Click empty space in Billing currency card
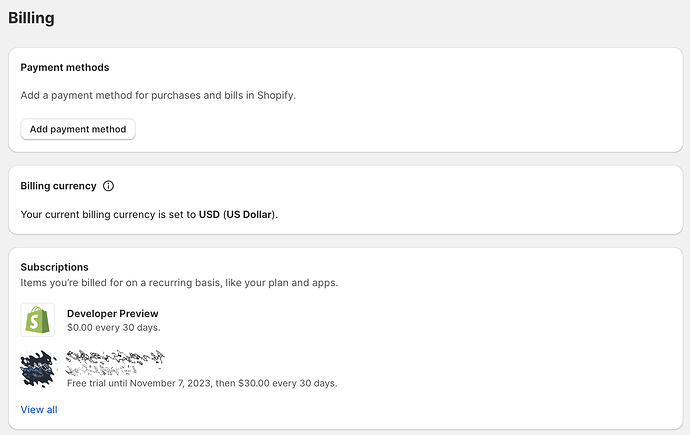 480,200
